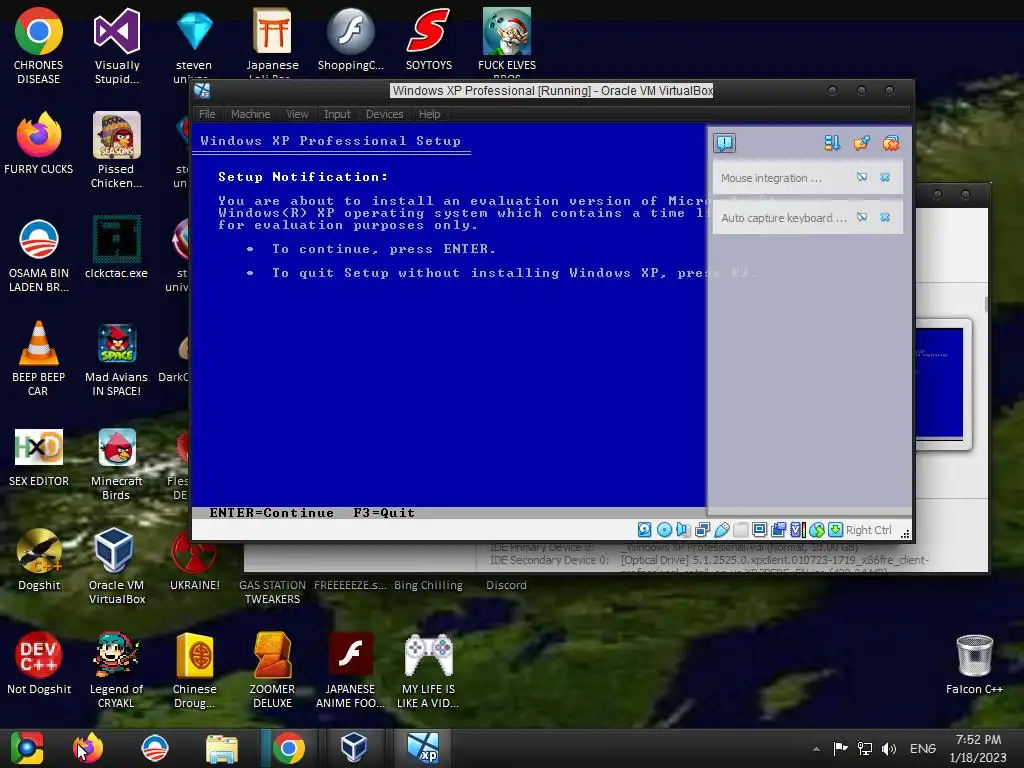The image size is (1024, 768).
Task: Open the CHRONES DISEASE Chrome desktop icon
Action: click(x=39, y=46)
